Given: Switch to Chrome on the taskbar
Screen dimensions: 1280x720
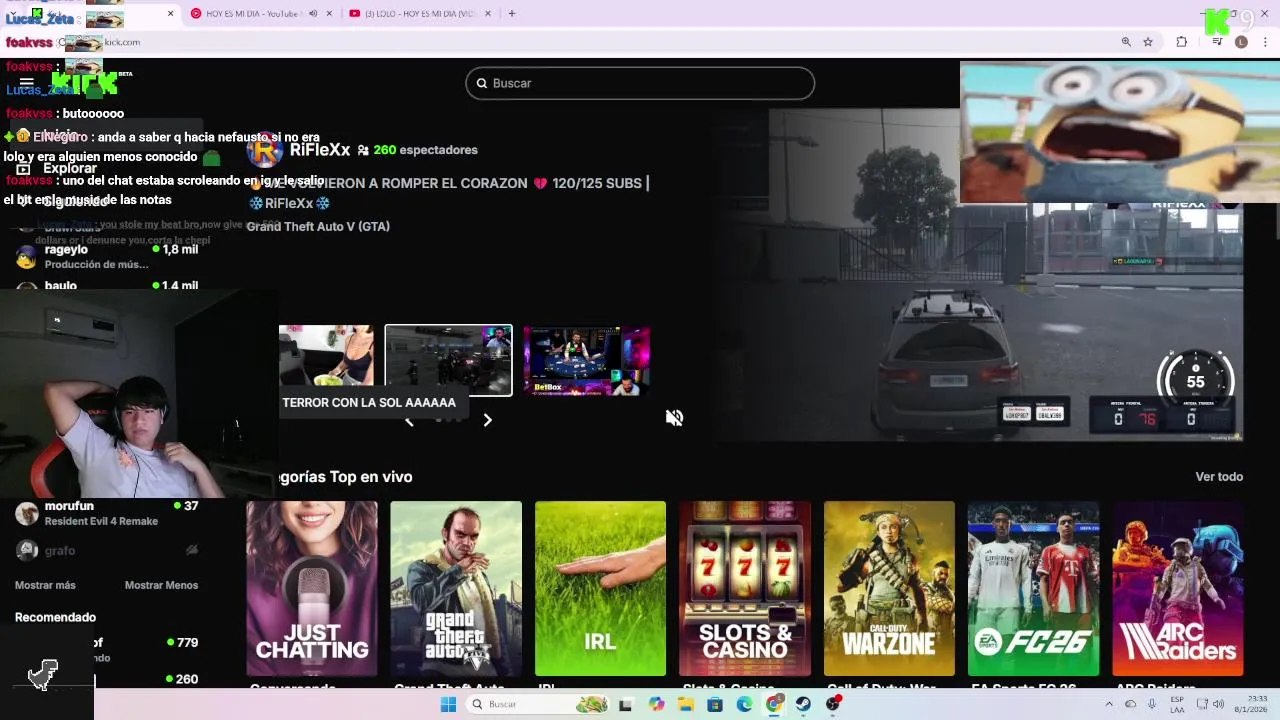Looking at the screenshot, I should tap(774, 704).
